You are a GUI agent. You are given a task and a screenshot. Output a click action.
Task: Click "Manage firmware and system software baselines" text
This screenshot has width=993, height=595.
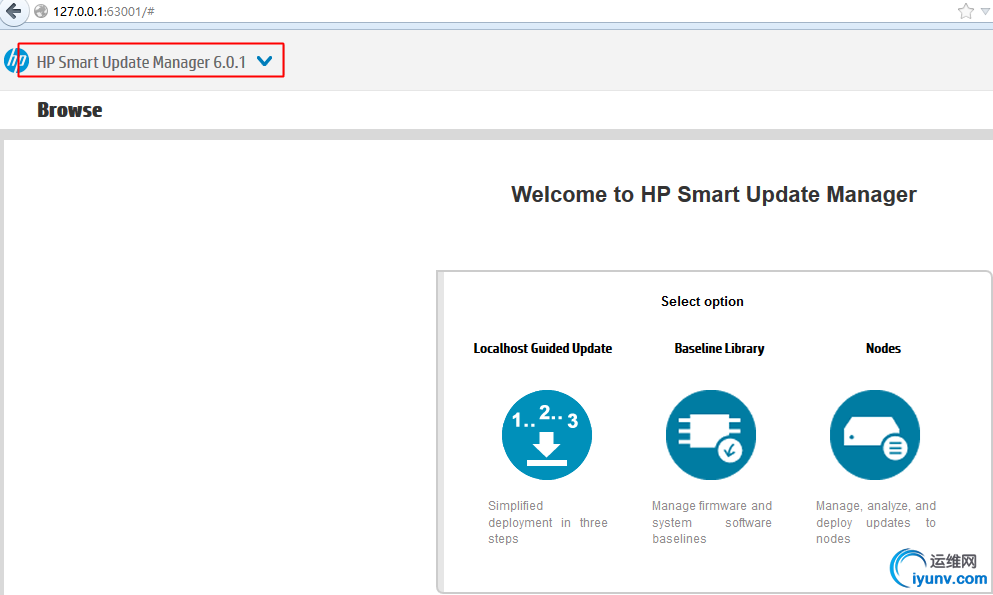(711, 522)
